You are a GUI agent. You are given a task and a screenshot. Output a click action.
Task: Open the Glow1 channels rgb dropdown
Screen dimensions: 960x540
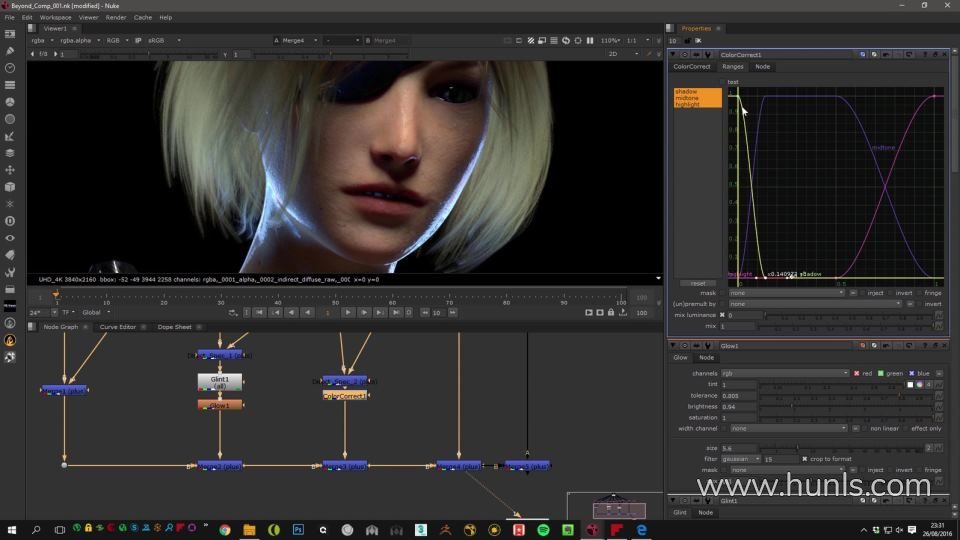pyautogui.click(x=785, y=373)
